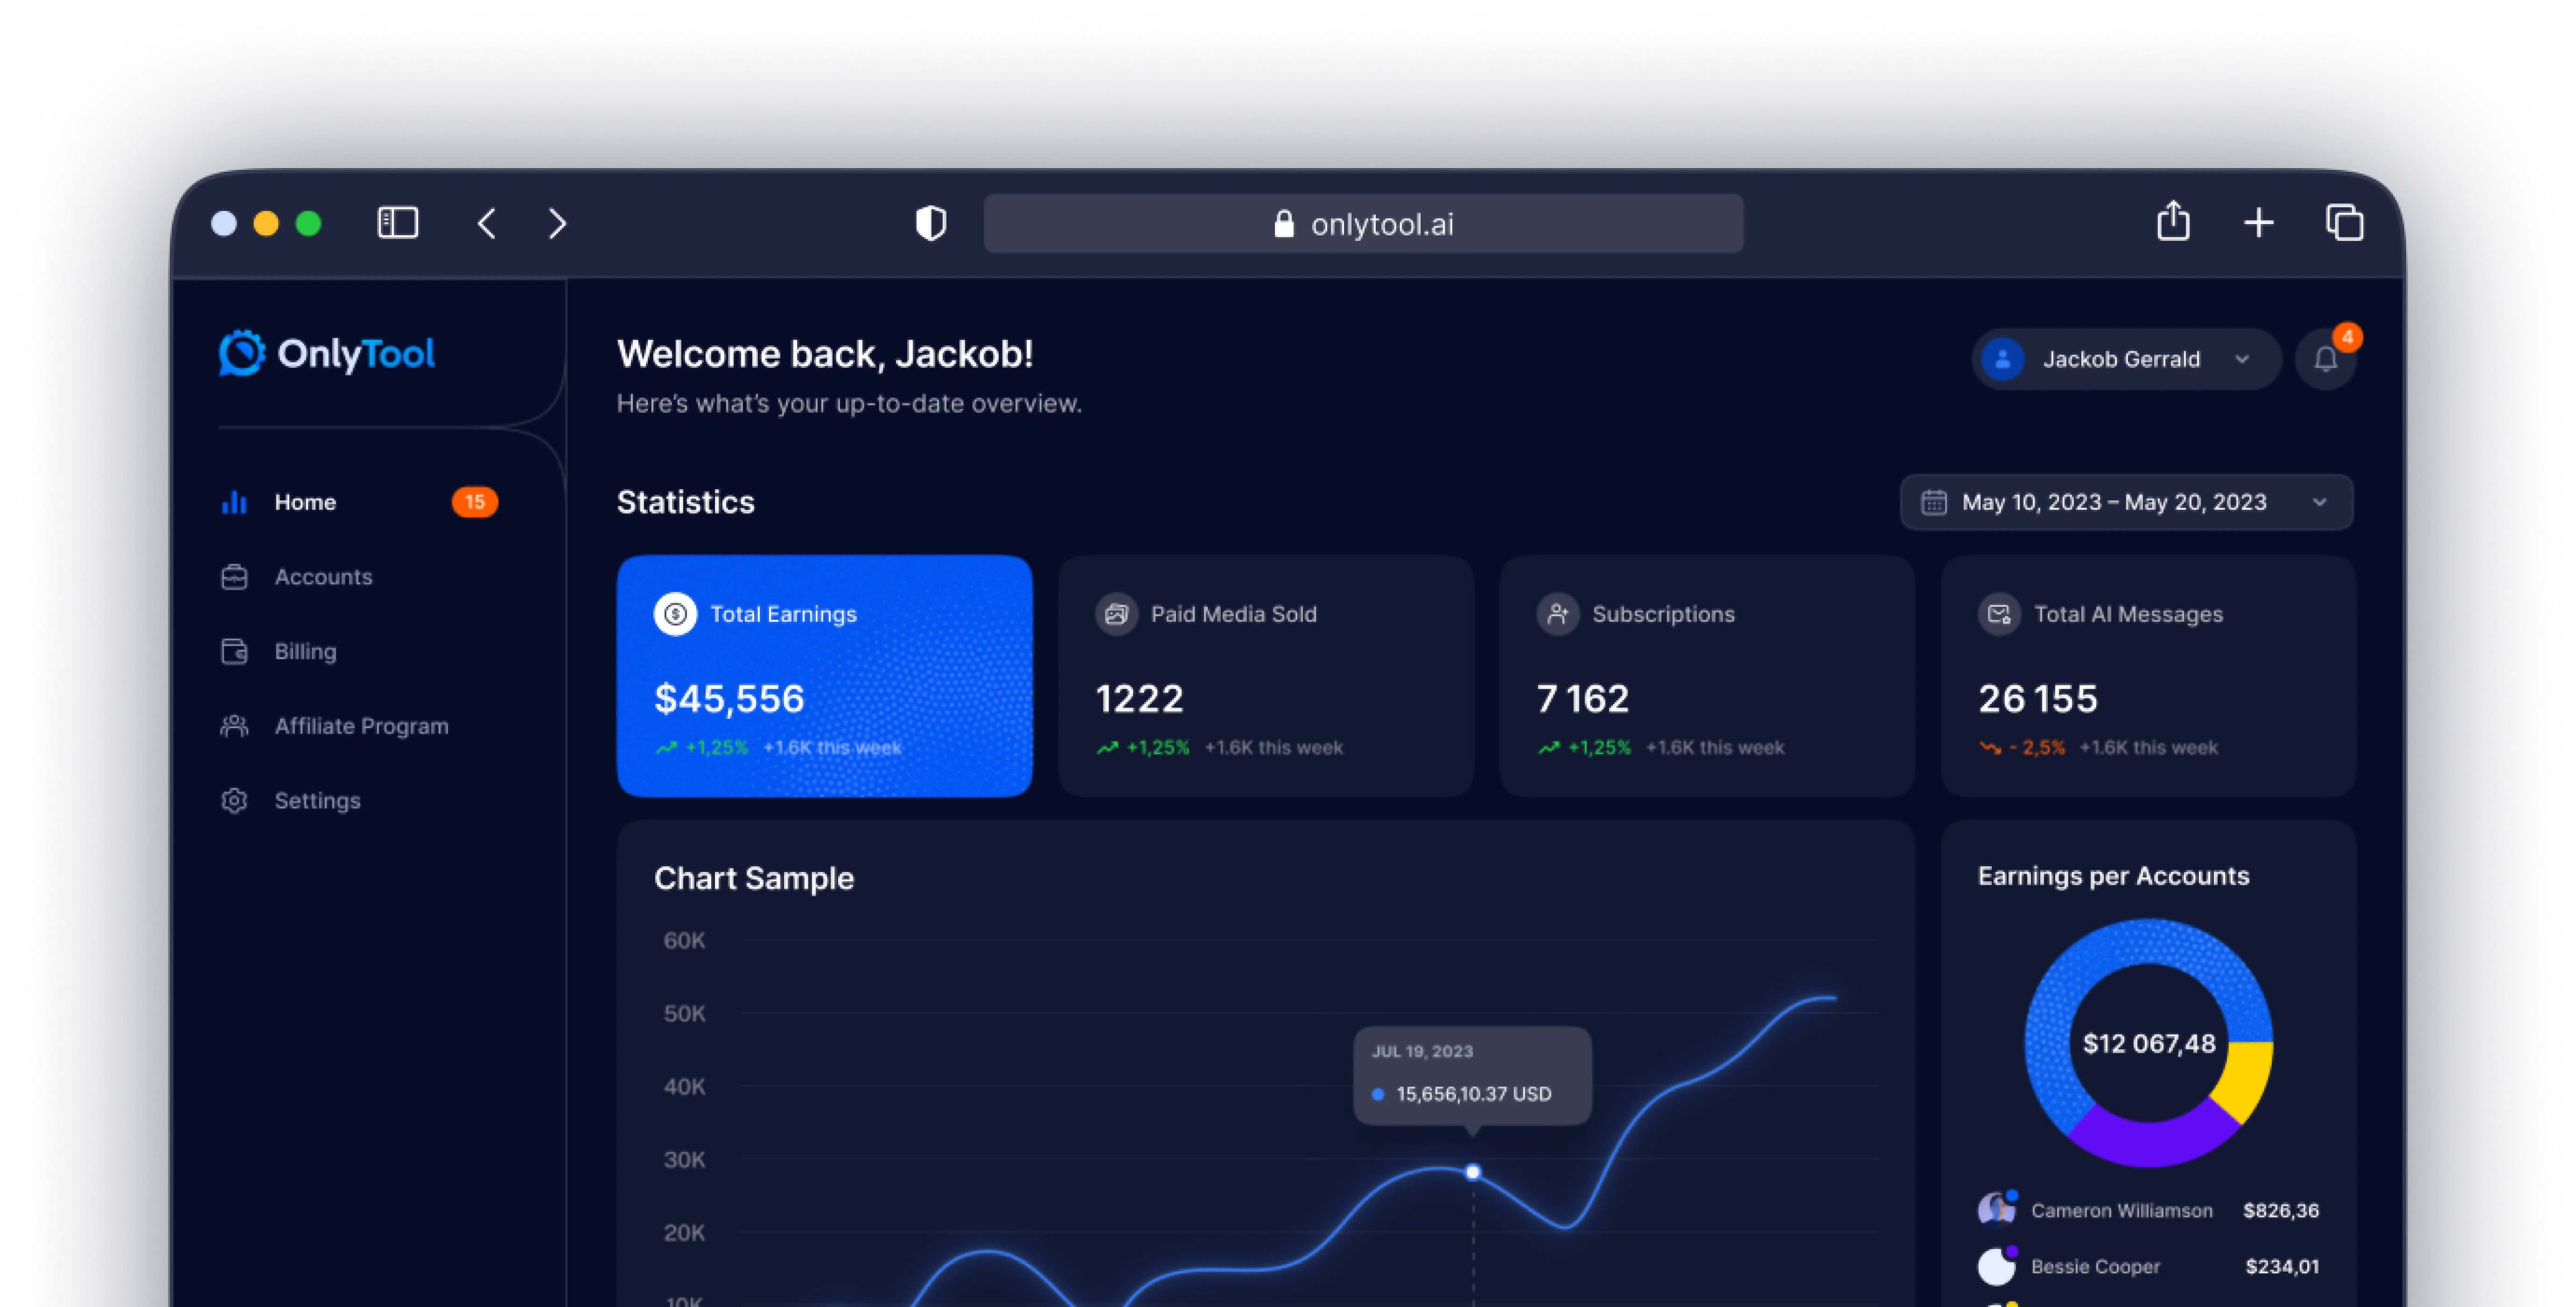Viewport: 2576px width, 1307px height.
Task: Click the Statistics heading
Action: tap(685, 502)
